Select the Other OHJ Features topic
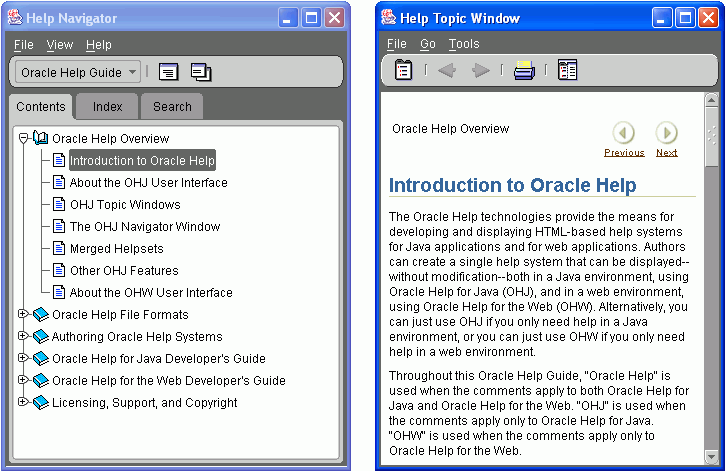726x471 pixels. pos(124,270)
